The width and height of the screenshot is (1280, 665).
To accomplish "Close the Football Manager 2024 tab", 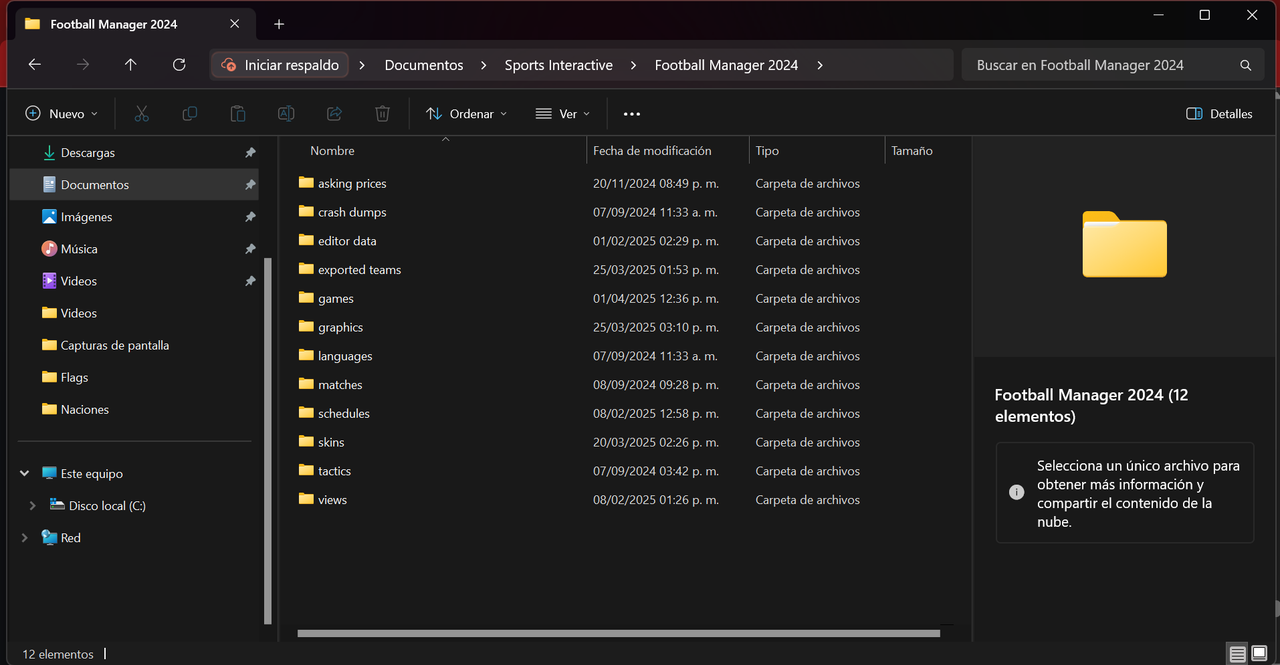I will pyautogui.click(x=235, y=24).
